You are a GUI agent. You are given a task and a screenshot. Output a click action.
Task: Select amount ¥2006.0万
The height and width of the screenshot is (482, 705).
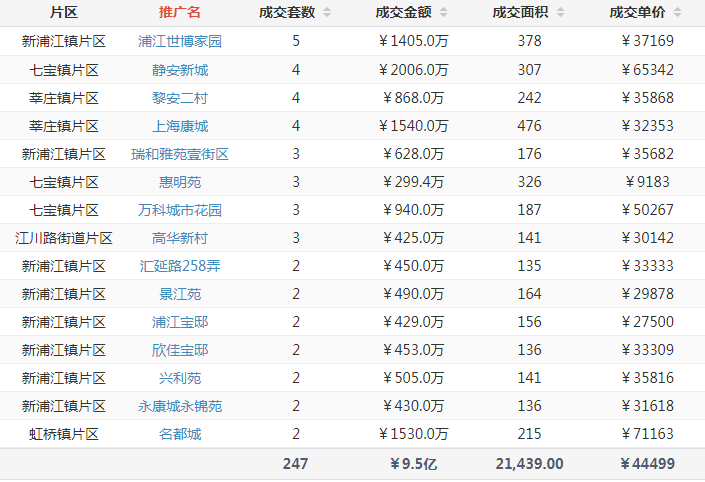click(413, 70)
